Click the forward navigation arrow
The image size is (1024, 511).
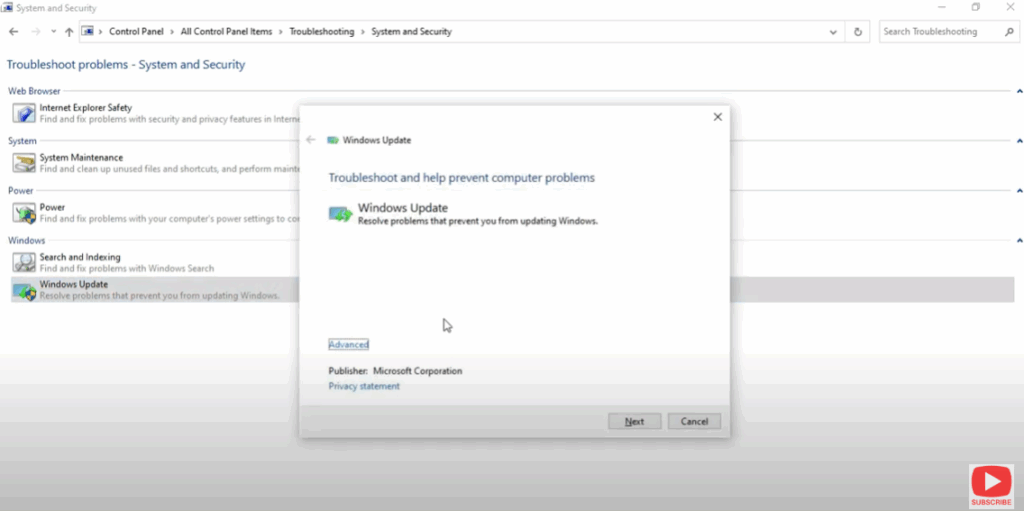point(36,31)
